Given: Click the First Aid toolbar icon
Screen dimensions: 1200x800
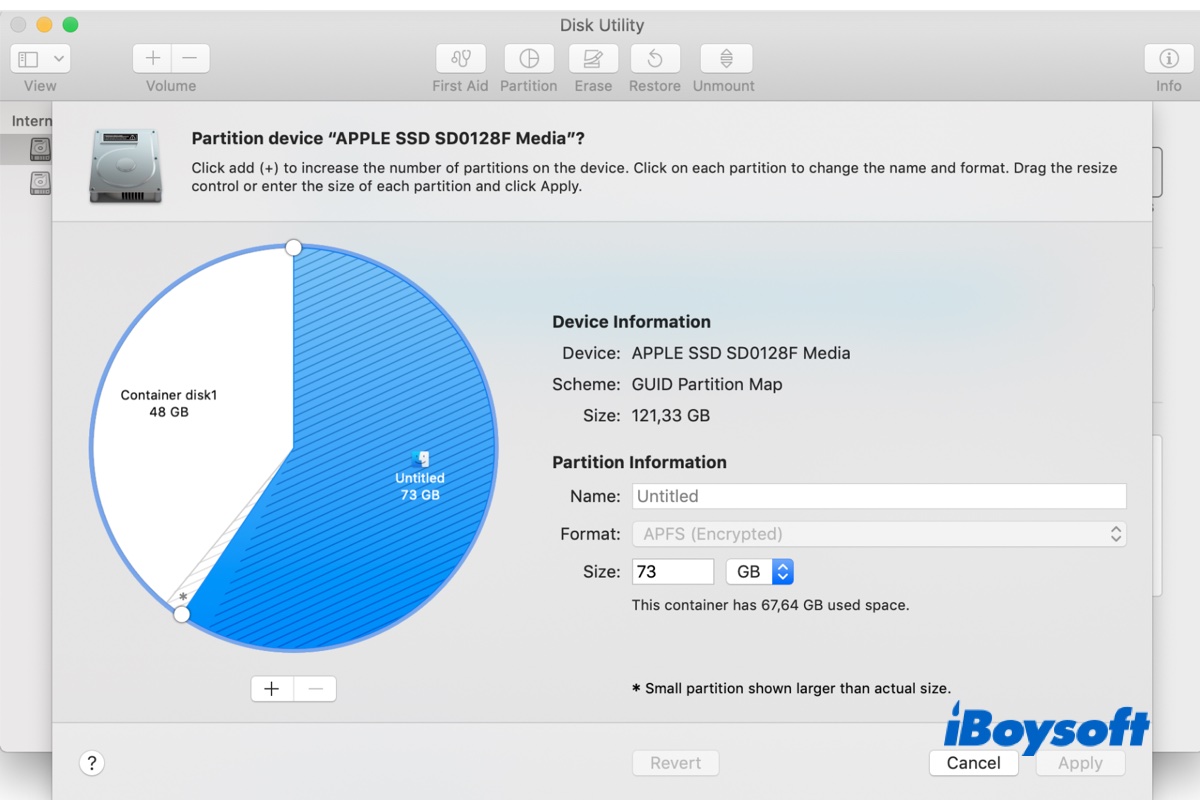Looking at the screenshot, I should pos(460,59).
